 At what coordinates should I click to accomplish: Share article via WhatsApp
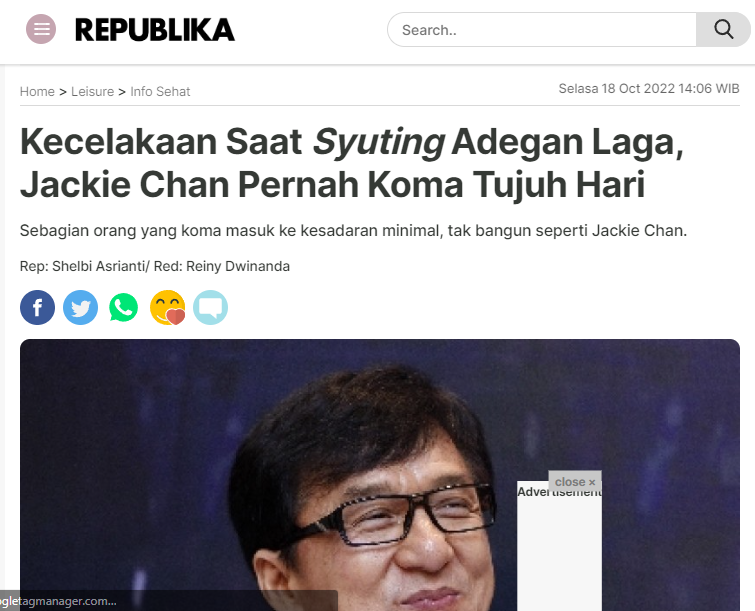[124, 308]
